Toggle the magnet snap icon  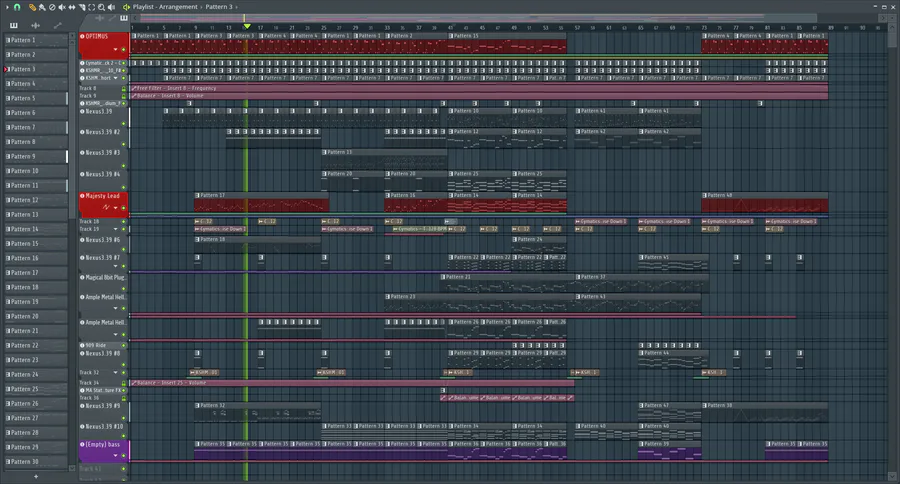[x=17, y=7]
